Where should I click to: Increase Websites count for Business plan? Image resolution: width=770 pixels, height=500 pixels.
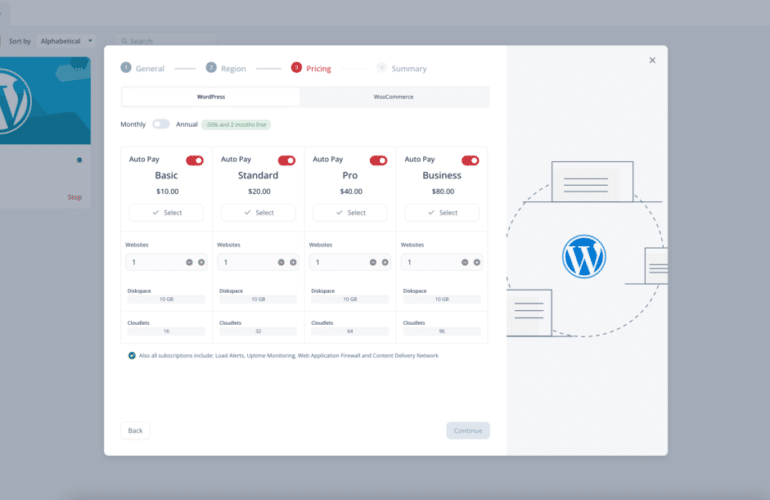pos(477,262)
